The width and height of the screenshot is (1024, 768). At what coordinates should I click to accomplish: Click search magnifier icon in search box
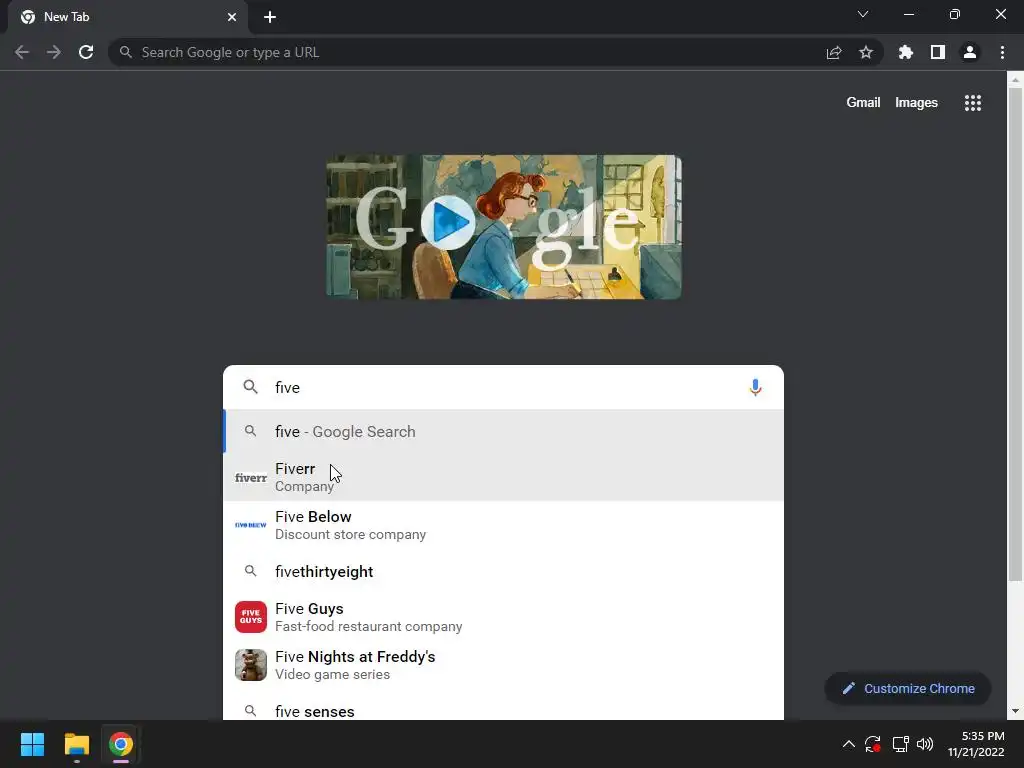point(250,387)
